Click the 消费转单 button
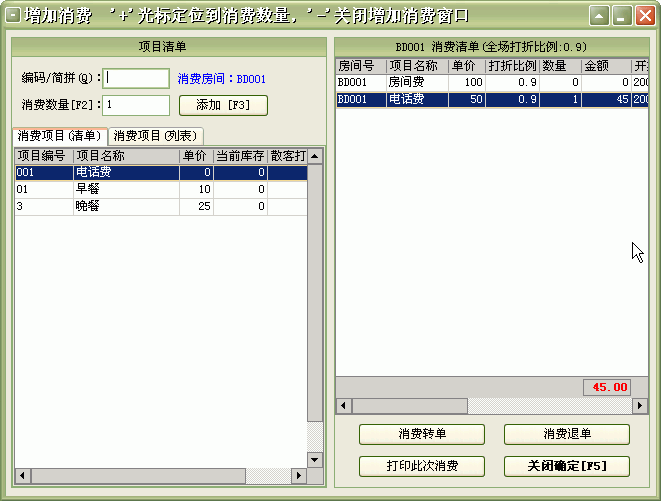The image size is (661, 501). (x=422, y=434)
